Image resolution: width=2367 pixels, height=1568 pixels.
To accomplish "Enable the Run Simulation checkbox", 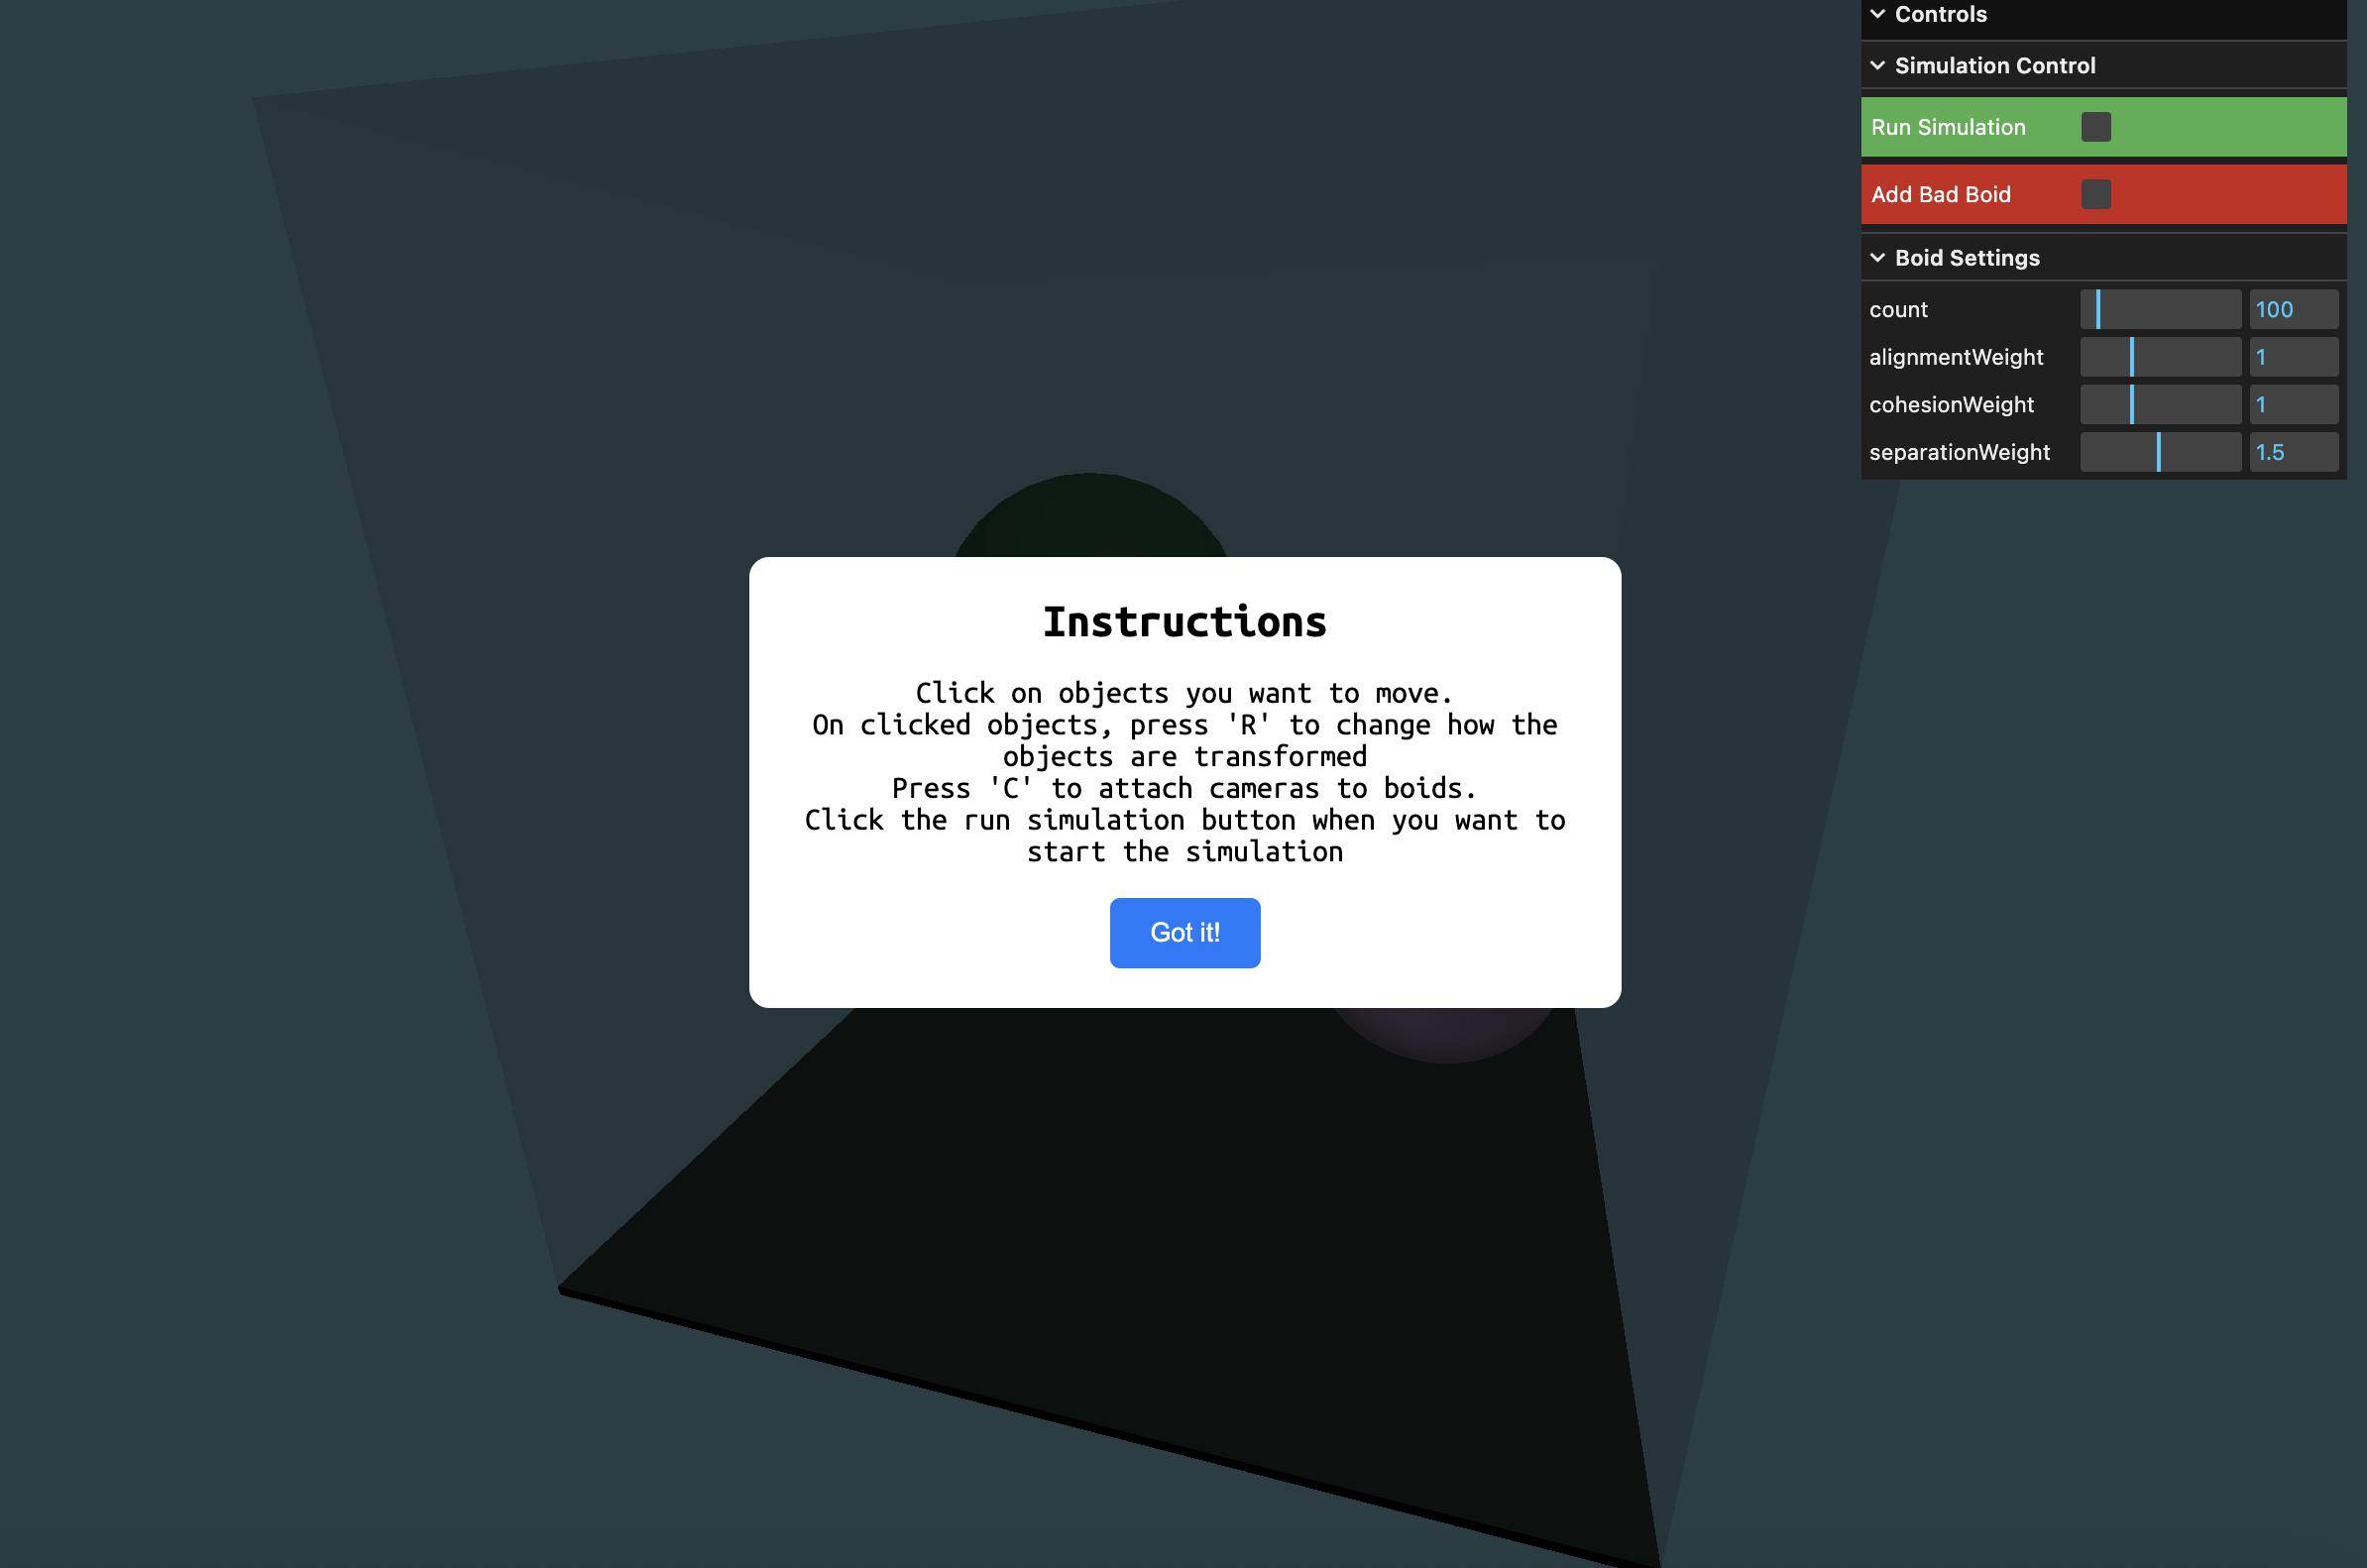I will tap(2095, 127).
